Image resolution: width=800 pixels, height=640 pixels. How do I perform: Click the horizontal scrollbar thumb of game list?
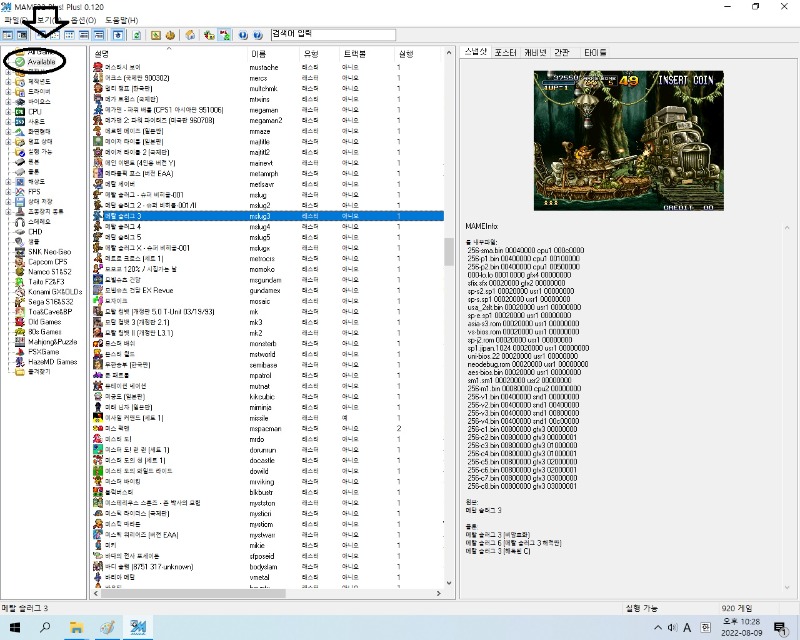click(193, 594)
